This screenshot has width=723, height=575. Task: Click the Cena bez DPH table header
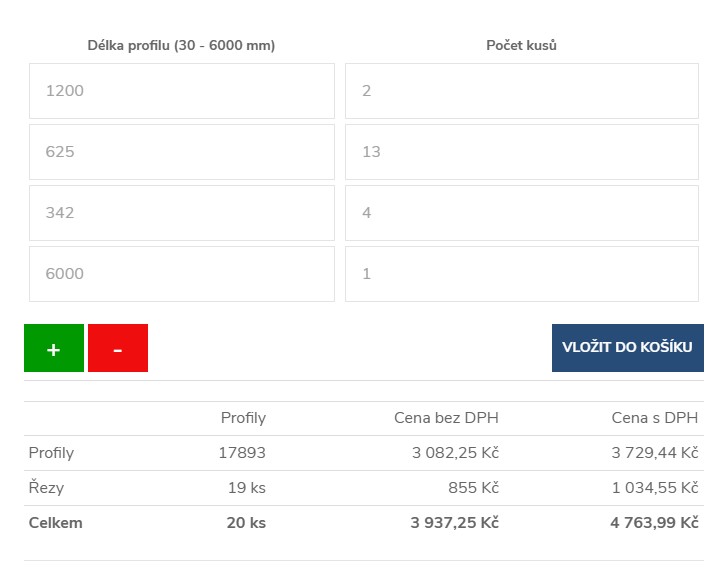click(446, 418)
